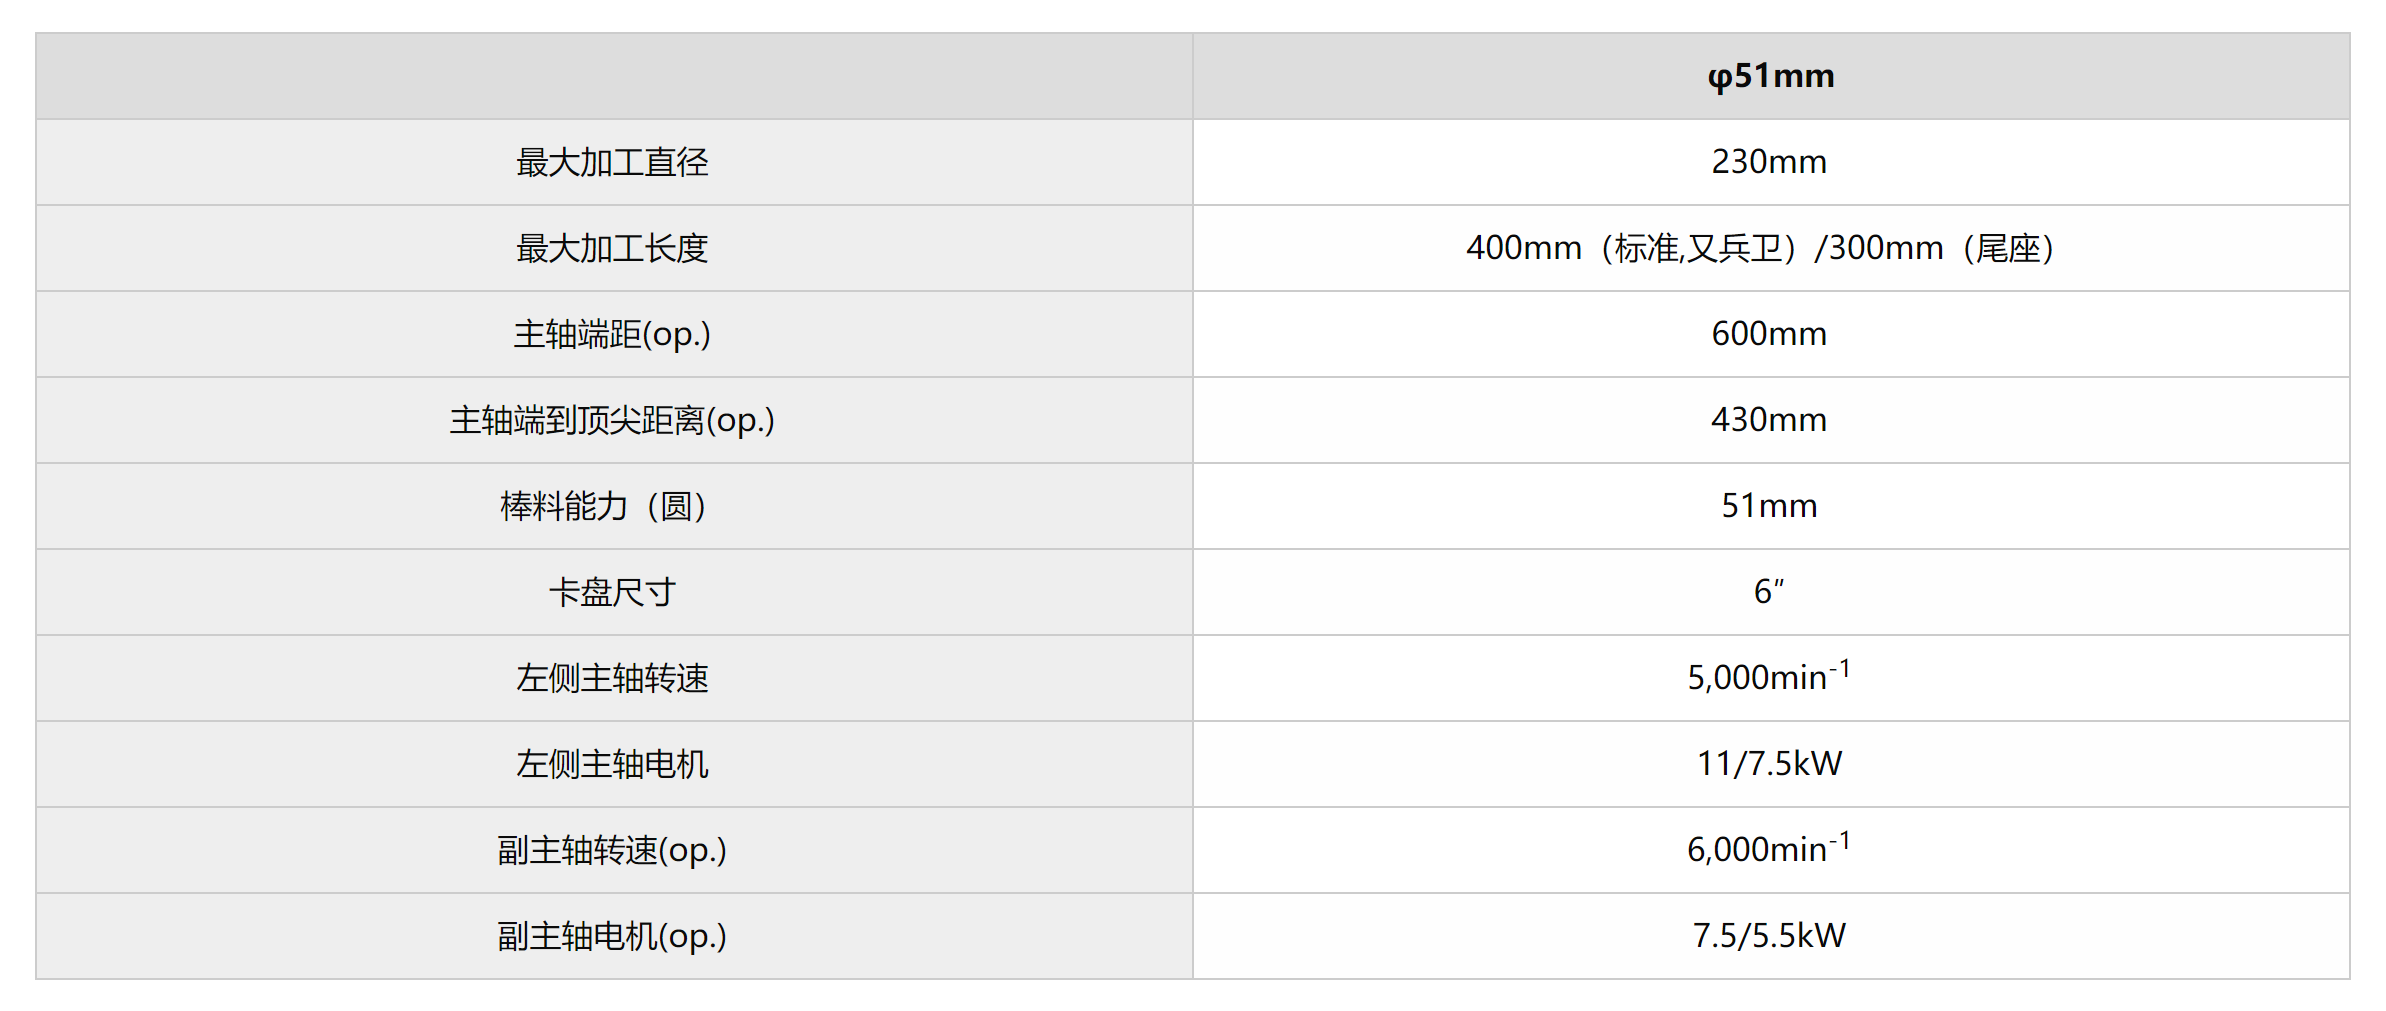The width and height of the screenshot is (2386, 1011).
Task: Select the 卡盘尺寸 label cell
Action: 612,592
